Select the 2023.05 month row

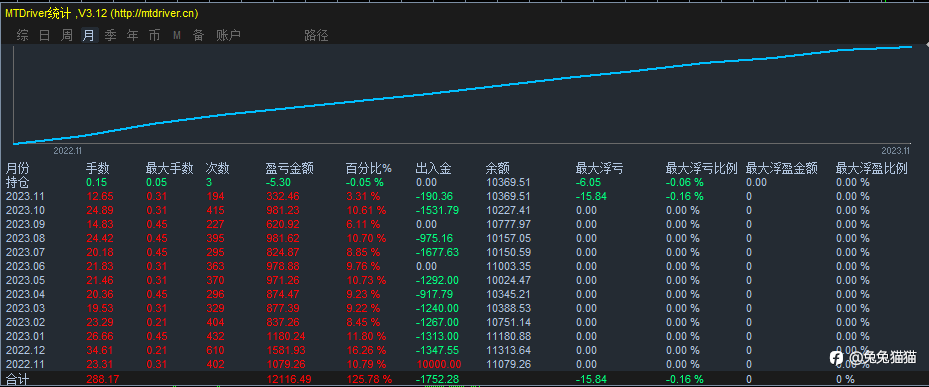tap(464, 280)
